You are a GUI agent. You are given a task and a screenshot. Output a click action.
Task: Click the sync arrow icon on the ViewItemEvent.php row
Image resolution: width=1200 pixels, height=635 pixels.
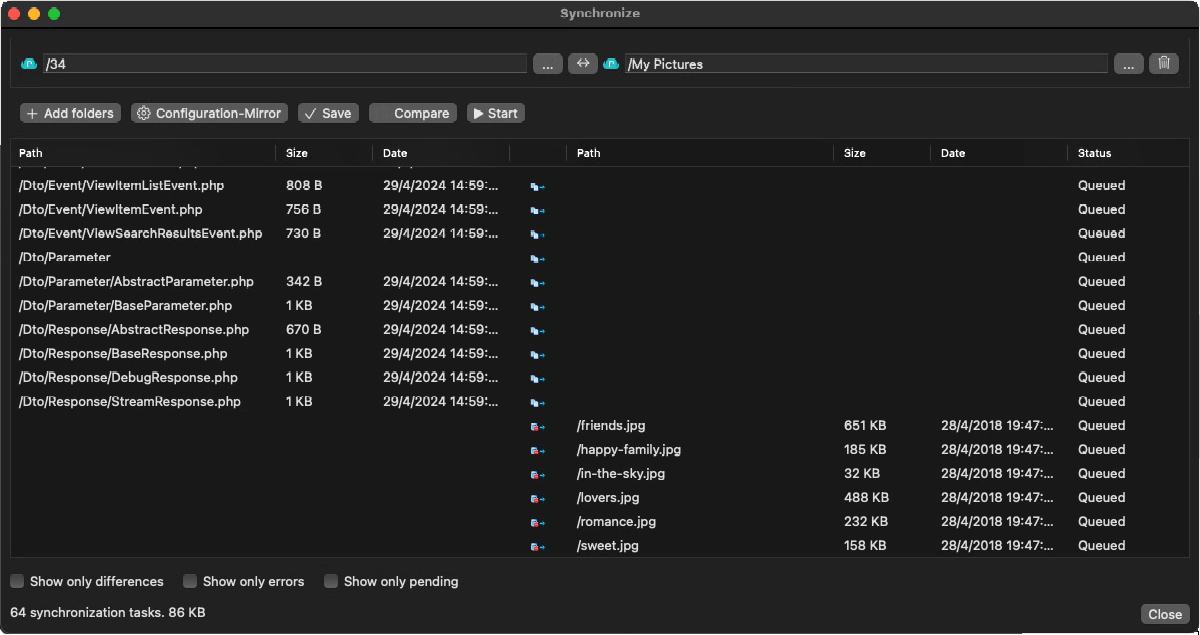click(536, 209)
